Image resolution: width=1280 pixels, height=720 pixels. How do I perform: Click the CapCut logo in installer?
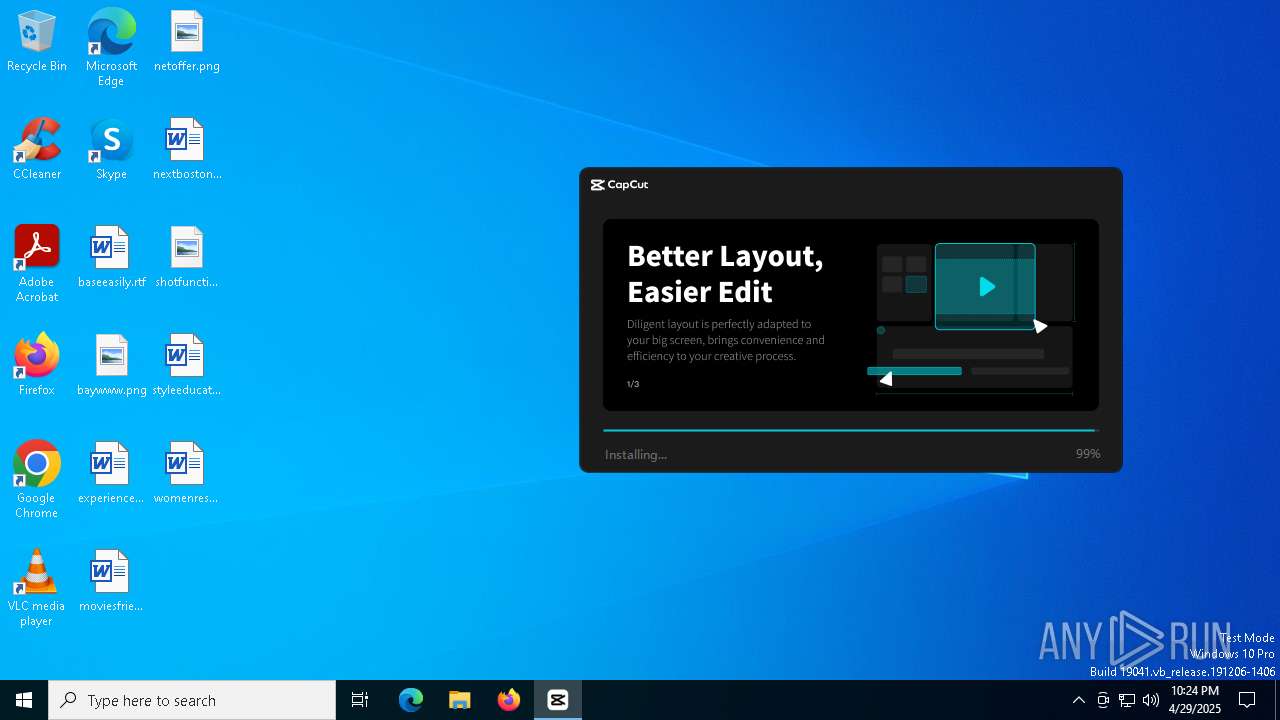(619, 185)
